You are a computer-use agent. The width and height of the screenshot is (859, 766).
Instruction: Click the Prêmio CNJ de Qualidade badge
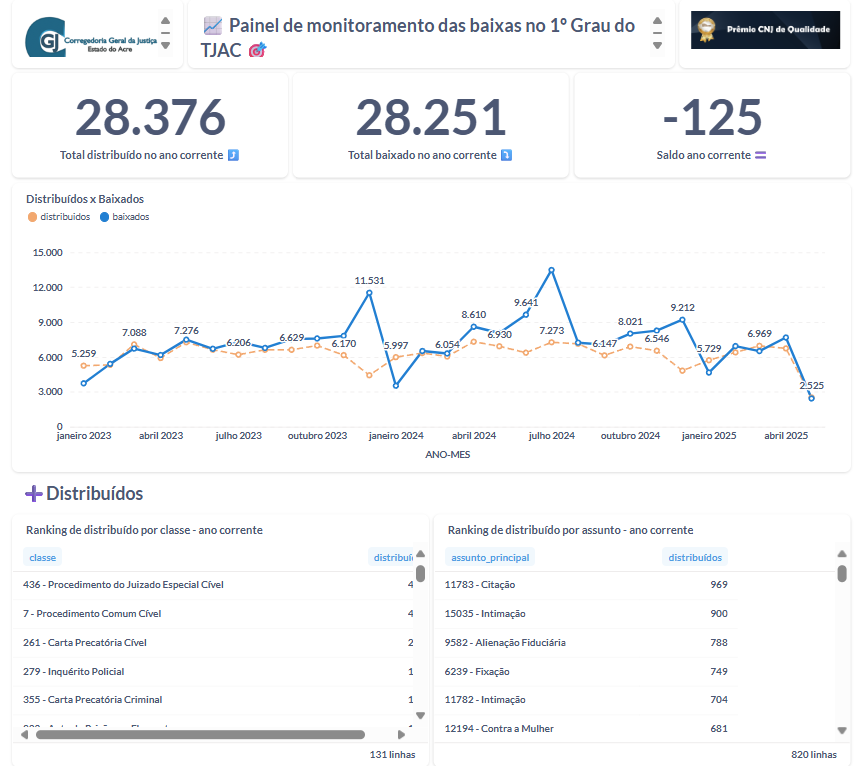pyautogui.click(x=765, y=31)
